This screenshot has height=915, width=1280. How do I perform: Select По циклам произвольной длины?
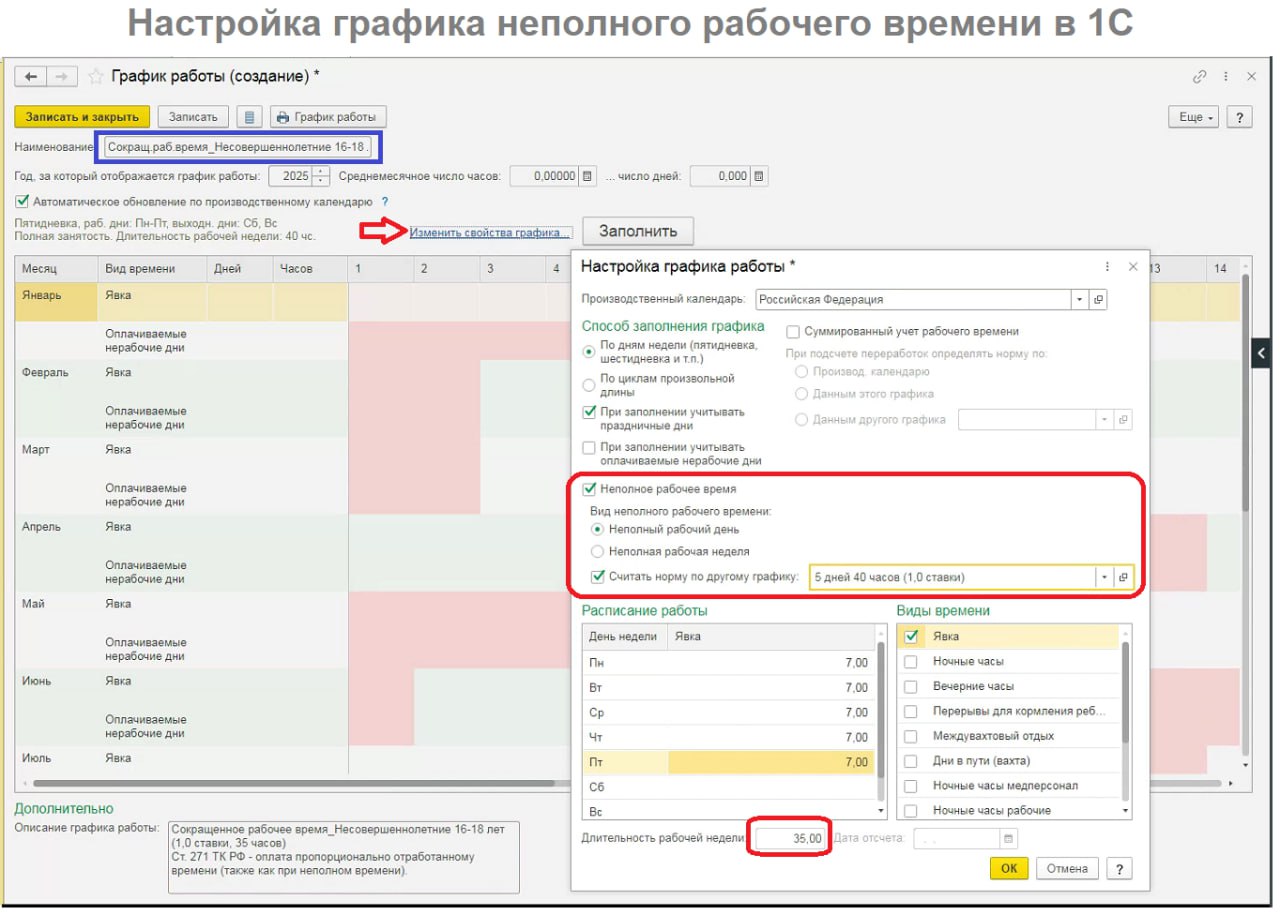(x=589, y=385)
